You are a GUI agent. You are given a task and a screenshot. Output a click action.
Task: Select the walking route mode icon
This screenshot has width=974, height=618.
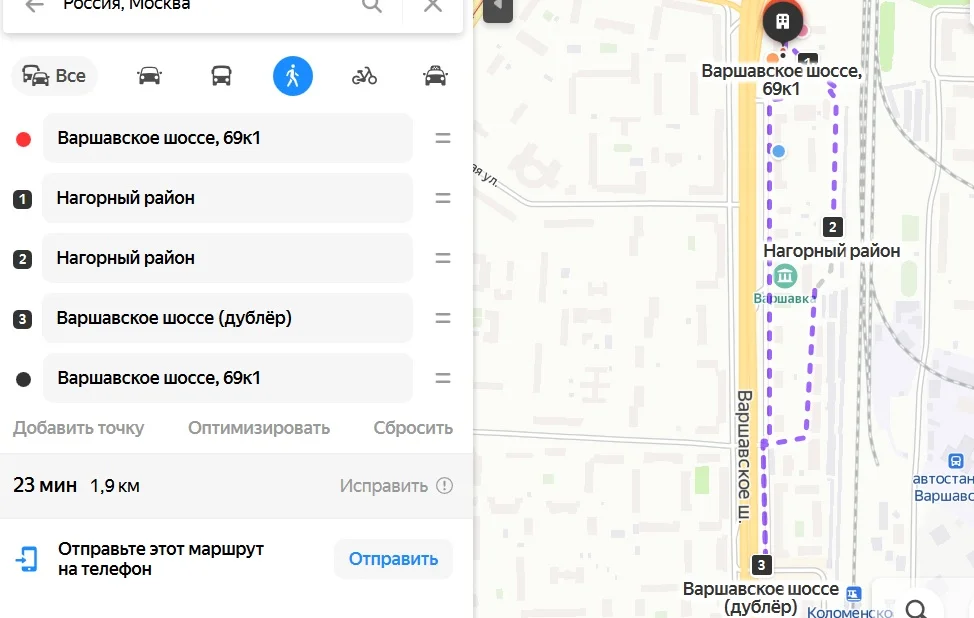pos(293,76)
